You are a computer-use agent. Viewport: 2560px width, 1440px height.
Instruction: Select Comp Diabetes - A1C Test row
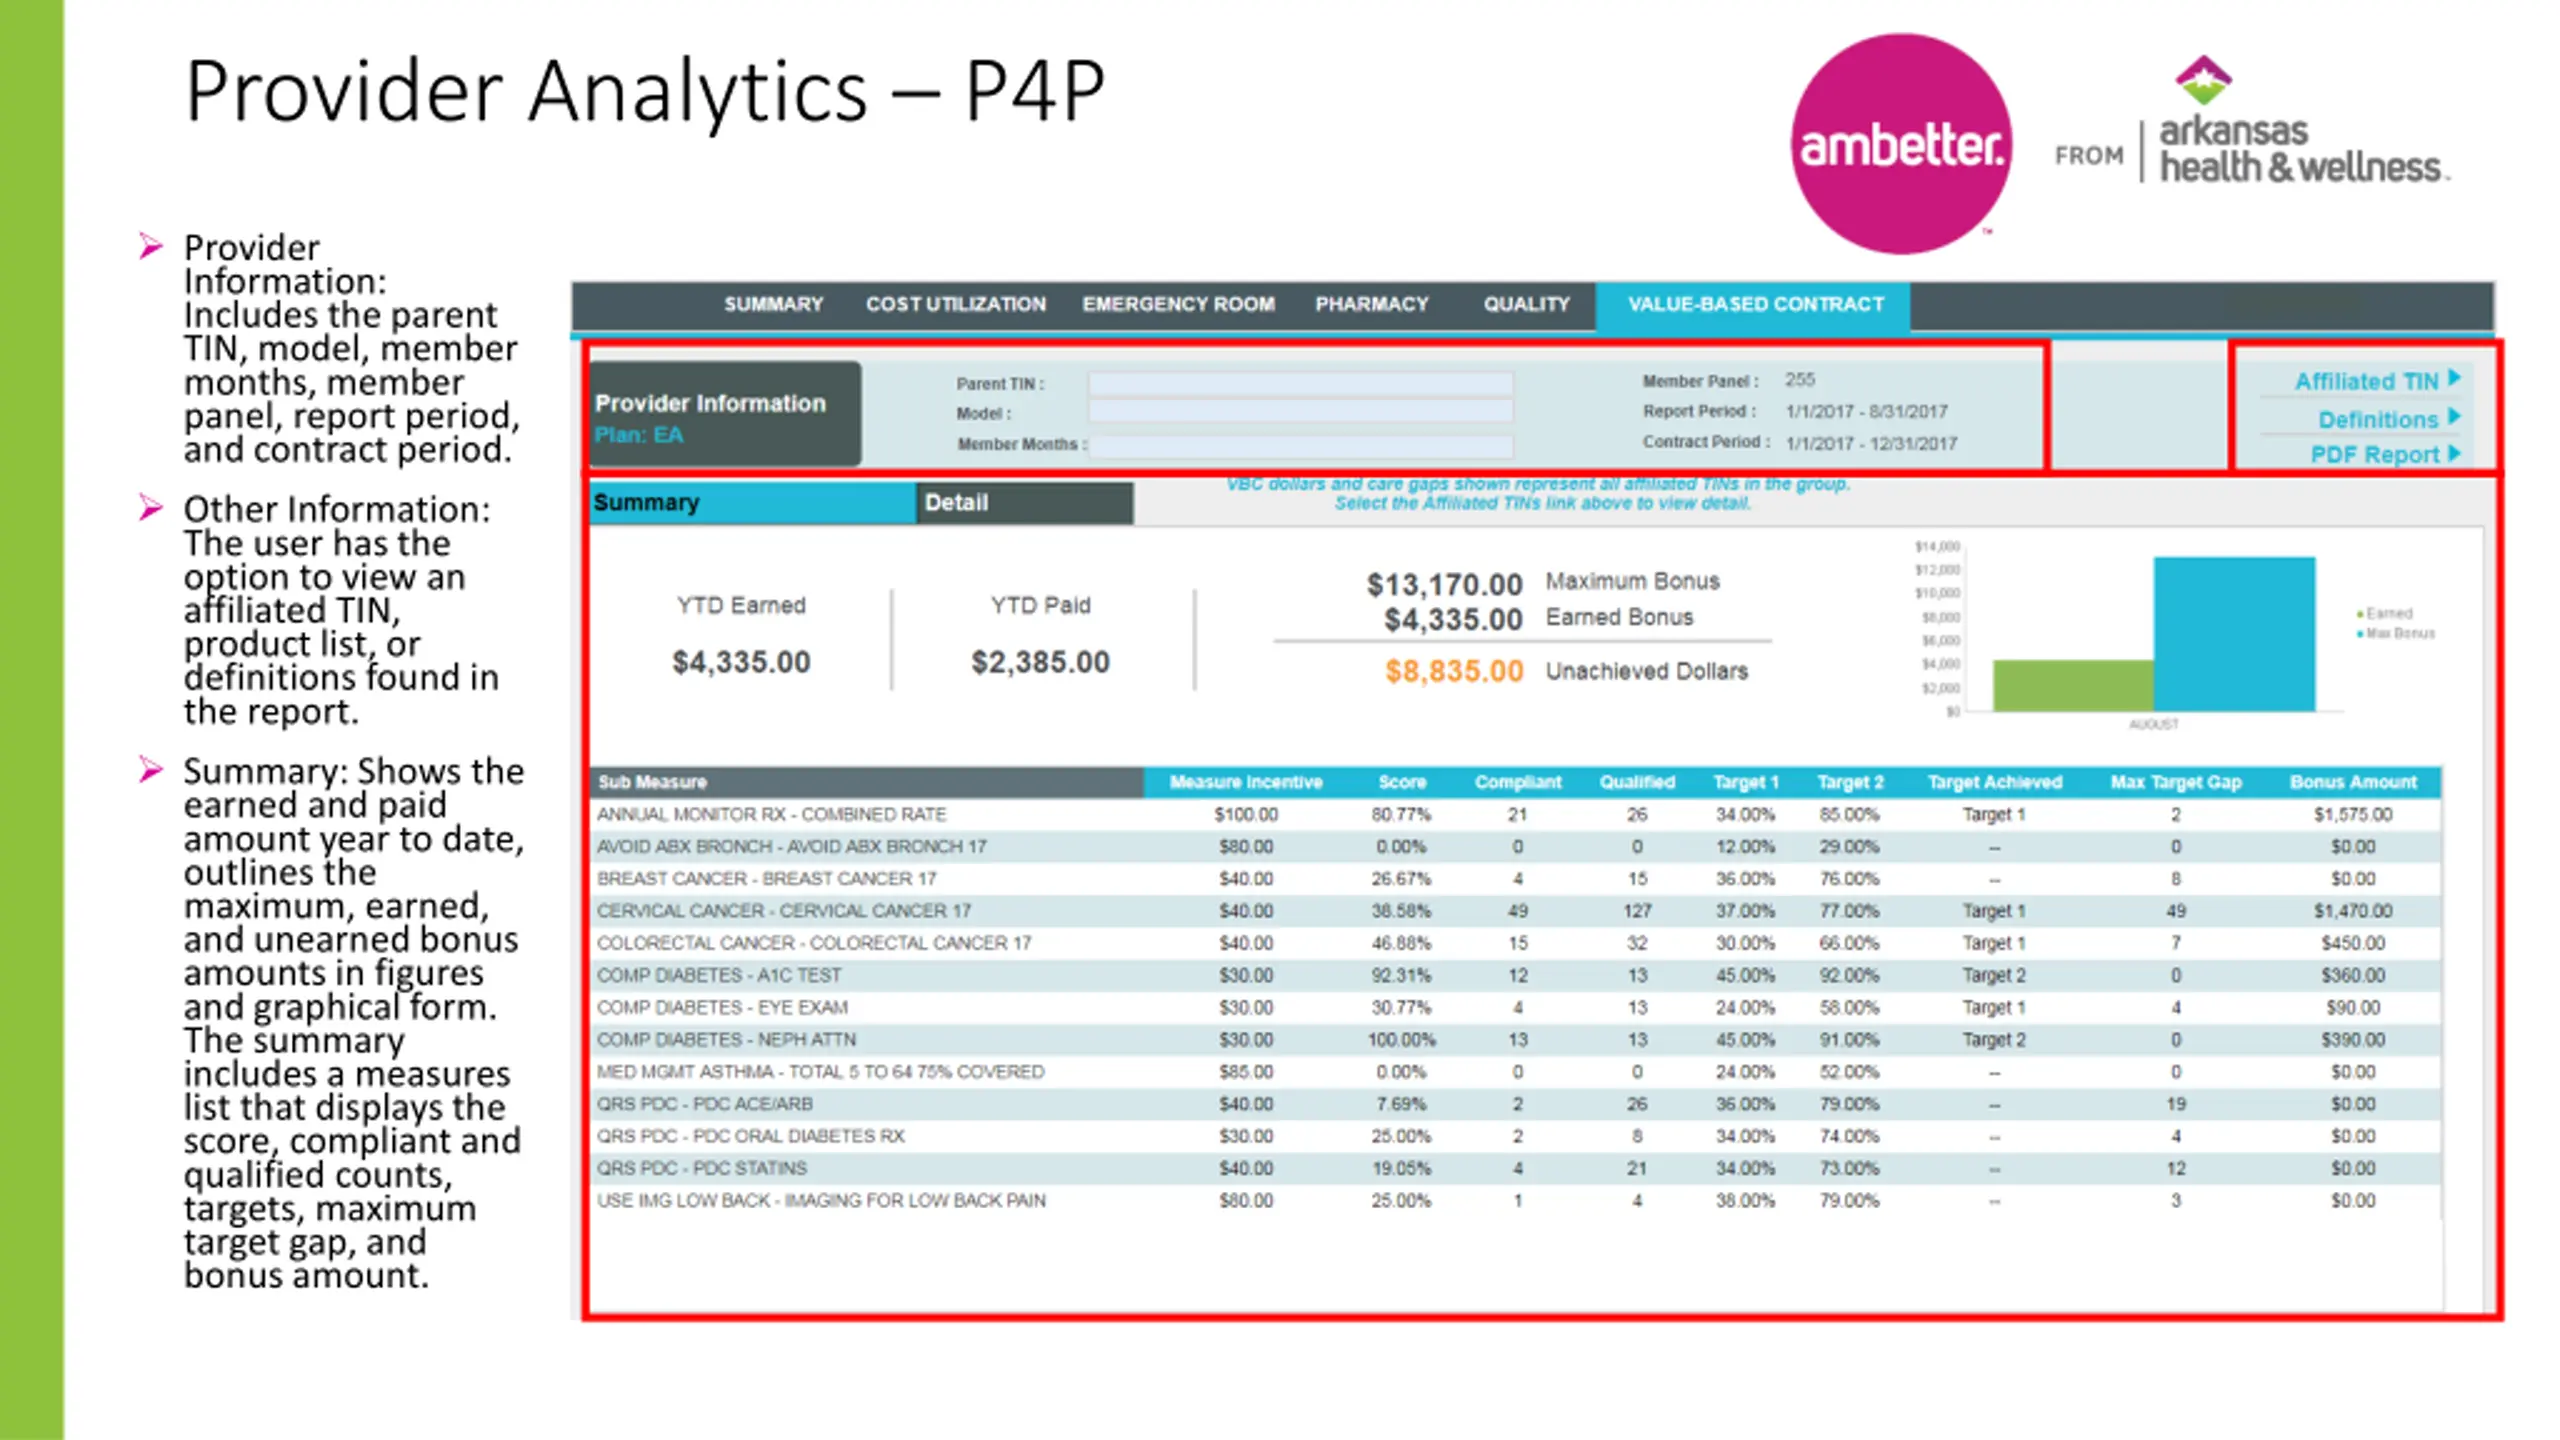1515,975
